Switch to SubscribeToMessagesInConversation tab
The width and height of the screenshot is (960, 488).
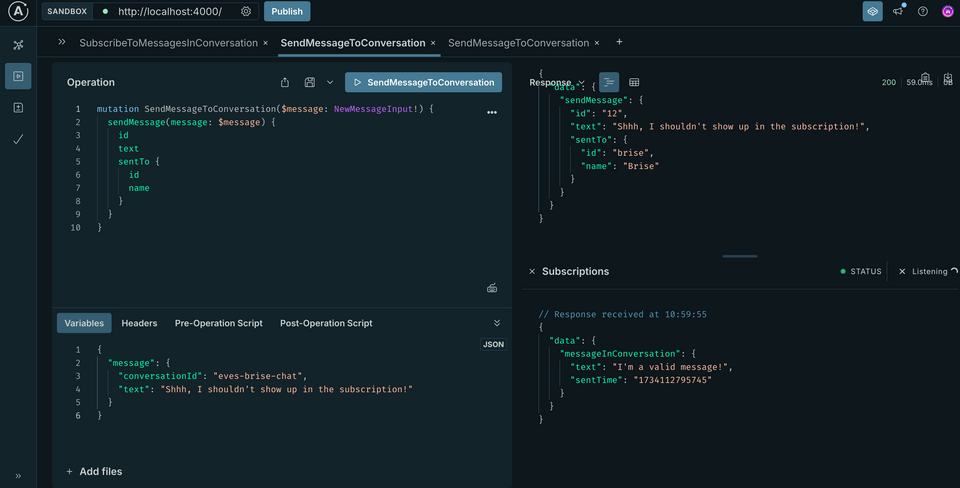click(168, 43)
